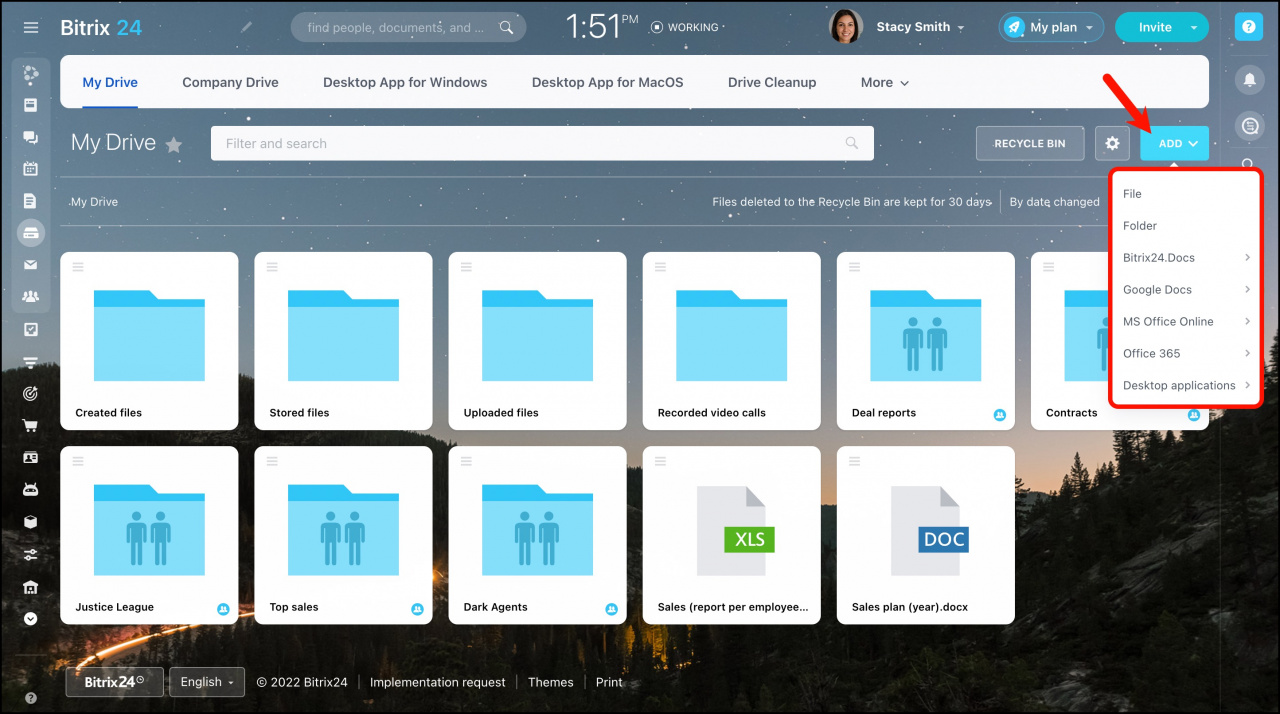Open the Justice League folder
The image size is (1280, 714).
coord(149,535)
